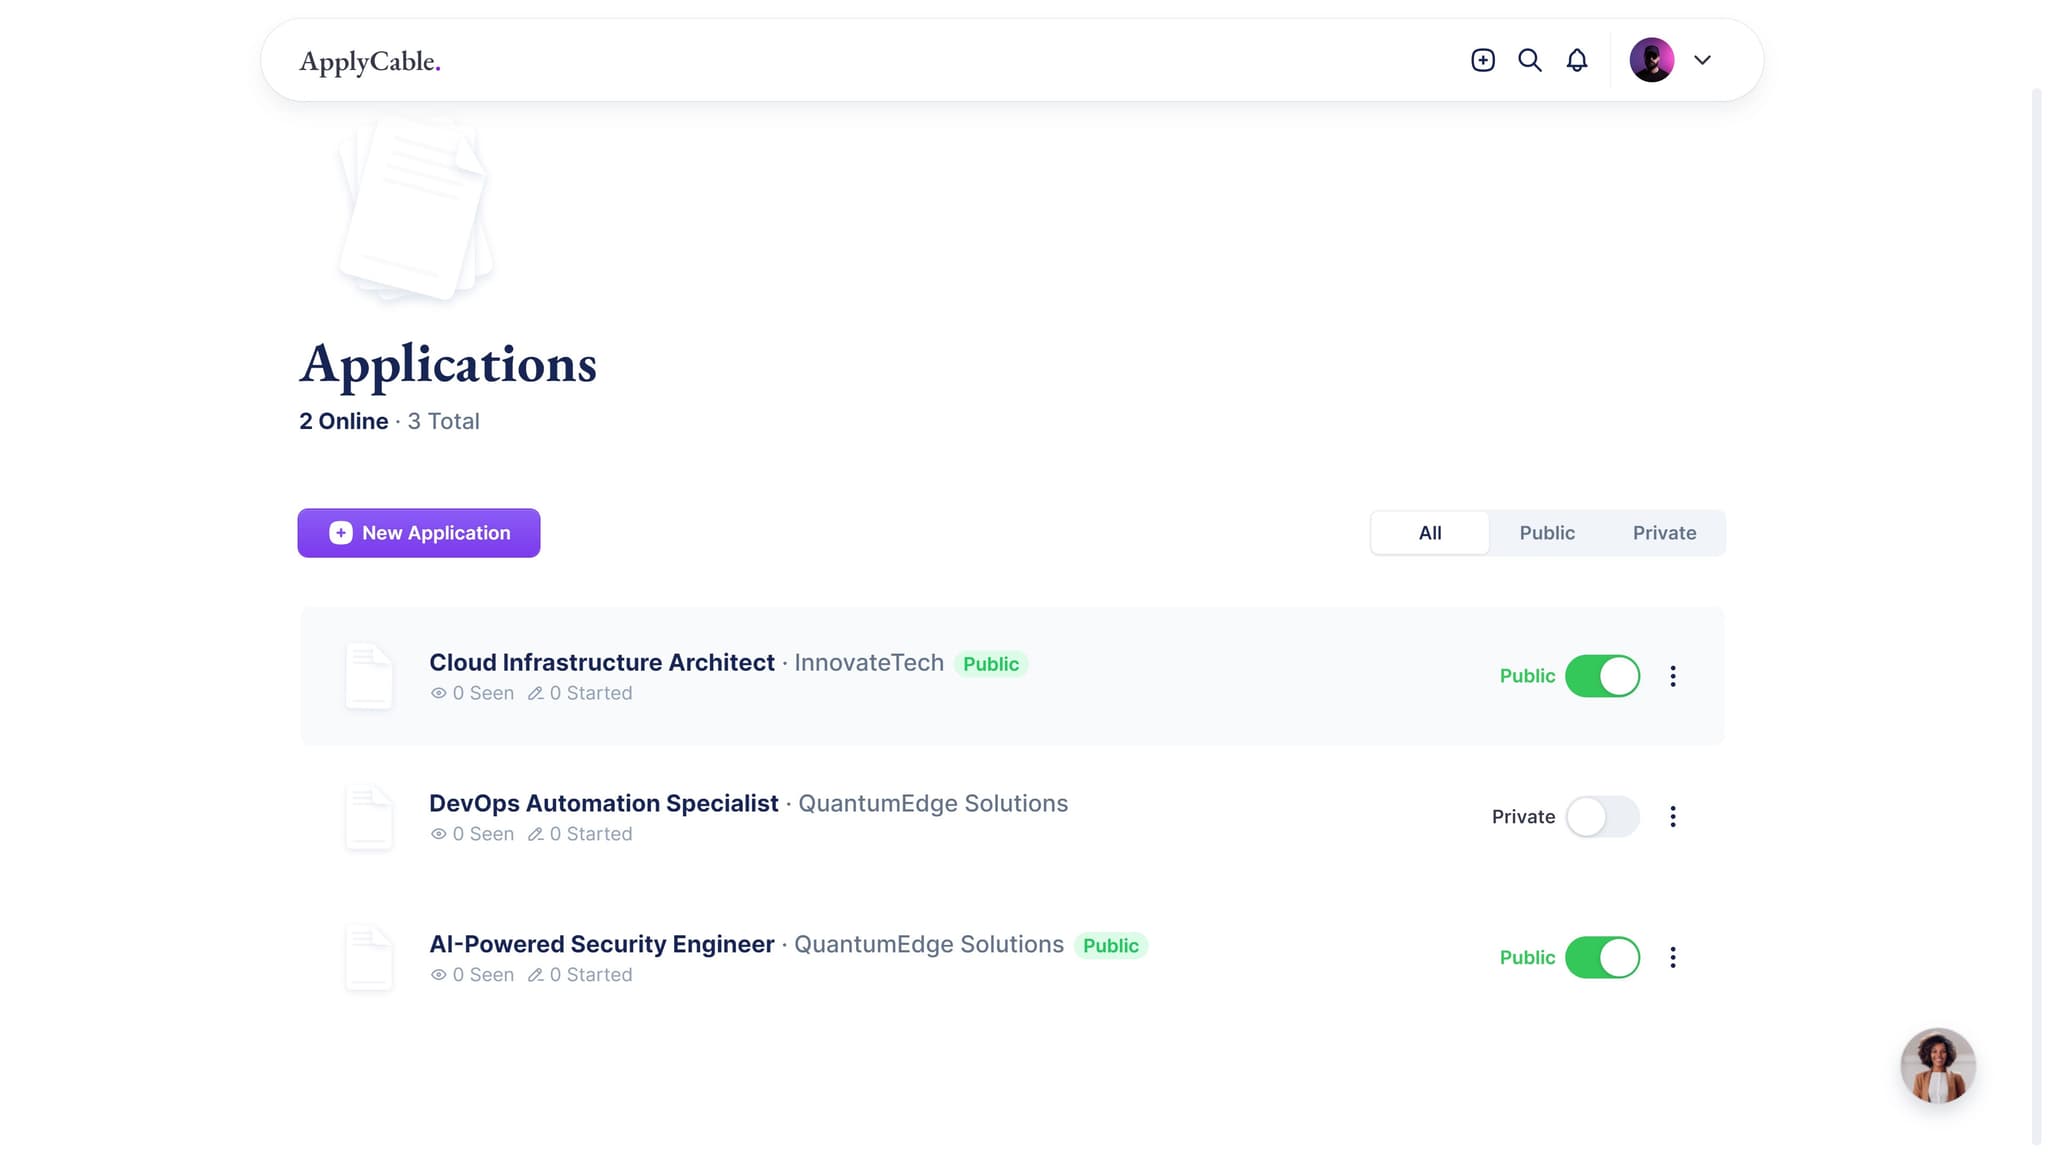Click AI-Powered Security Engineer document icon
Viewport: 2048px width, 1152px height.
click(x=368, y=958)
